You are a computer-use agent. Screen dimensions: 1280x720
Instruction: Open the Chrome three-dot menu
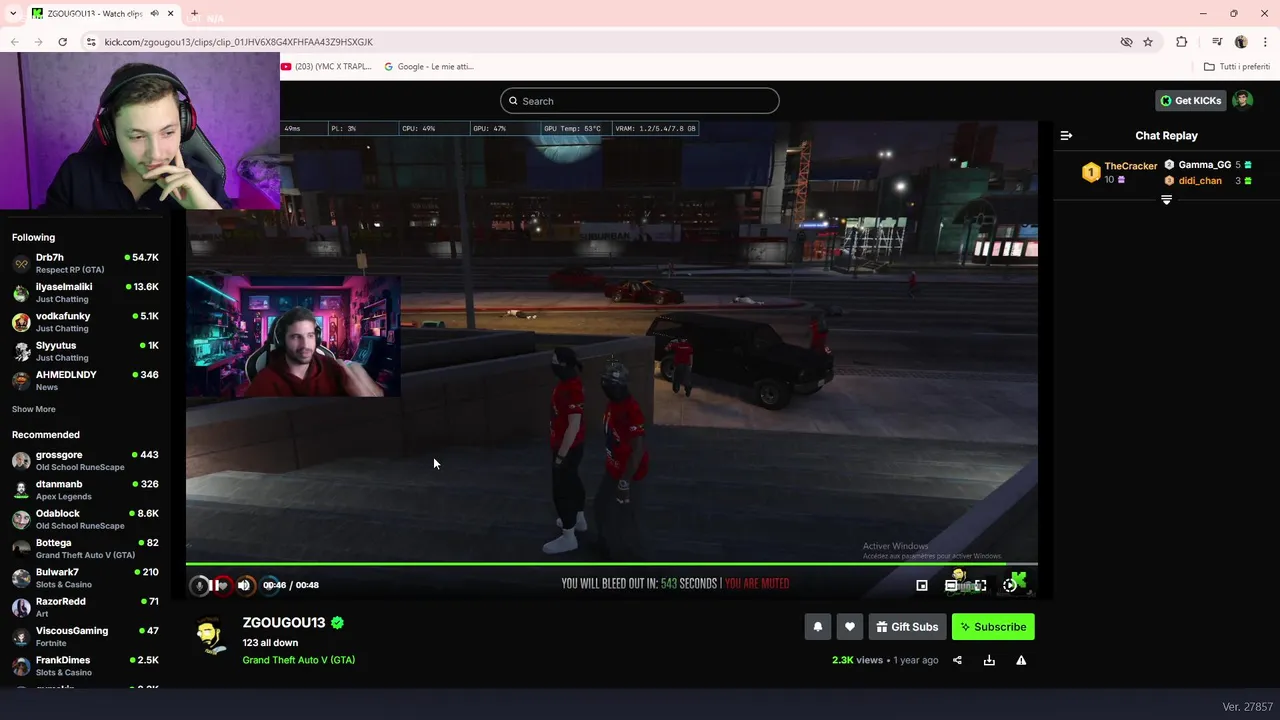point(1265,42)
